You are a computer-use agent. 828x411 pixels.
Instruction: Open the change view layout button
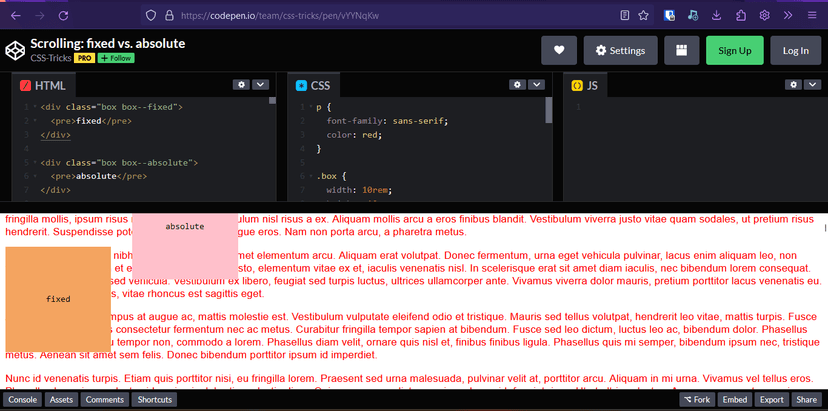681,51
